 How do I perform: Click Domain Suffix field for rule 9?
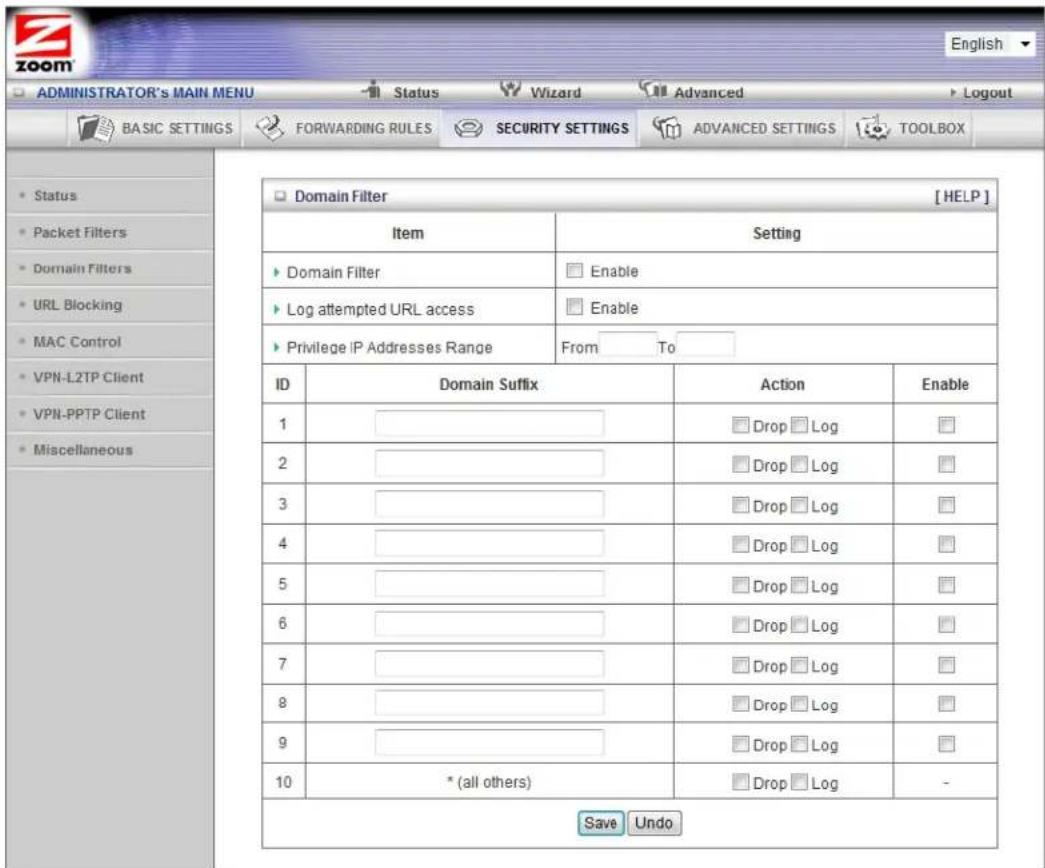click(x=489, y=742)
